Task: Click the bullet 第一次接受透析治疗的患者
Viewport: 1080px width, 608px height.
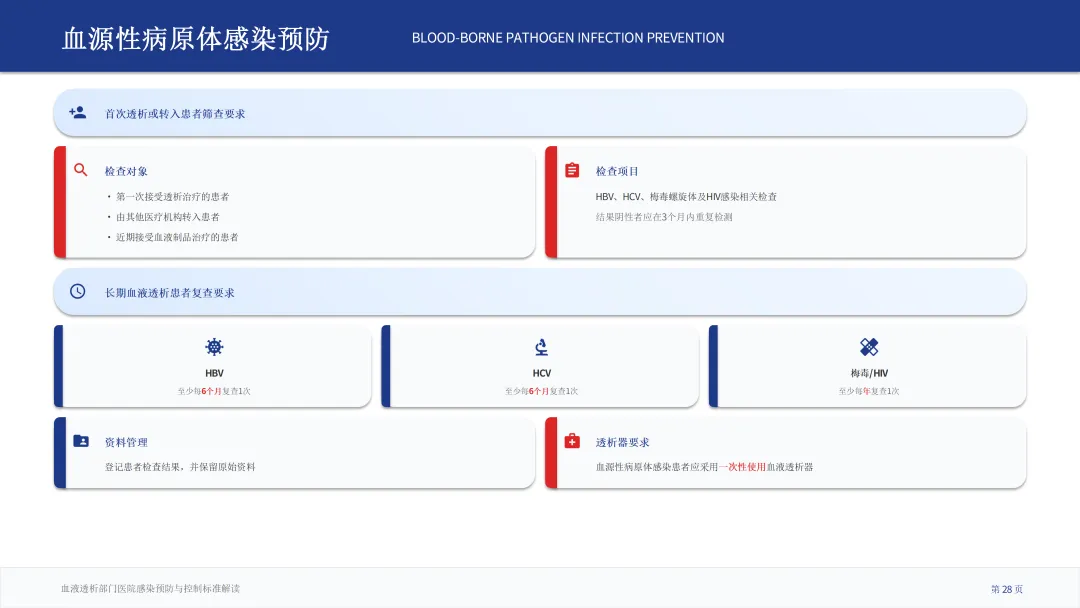Action: pyautogui.click(x=172, y=197)
